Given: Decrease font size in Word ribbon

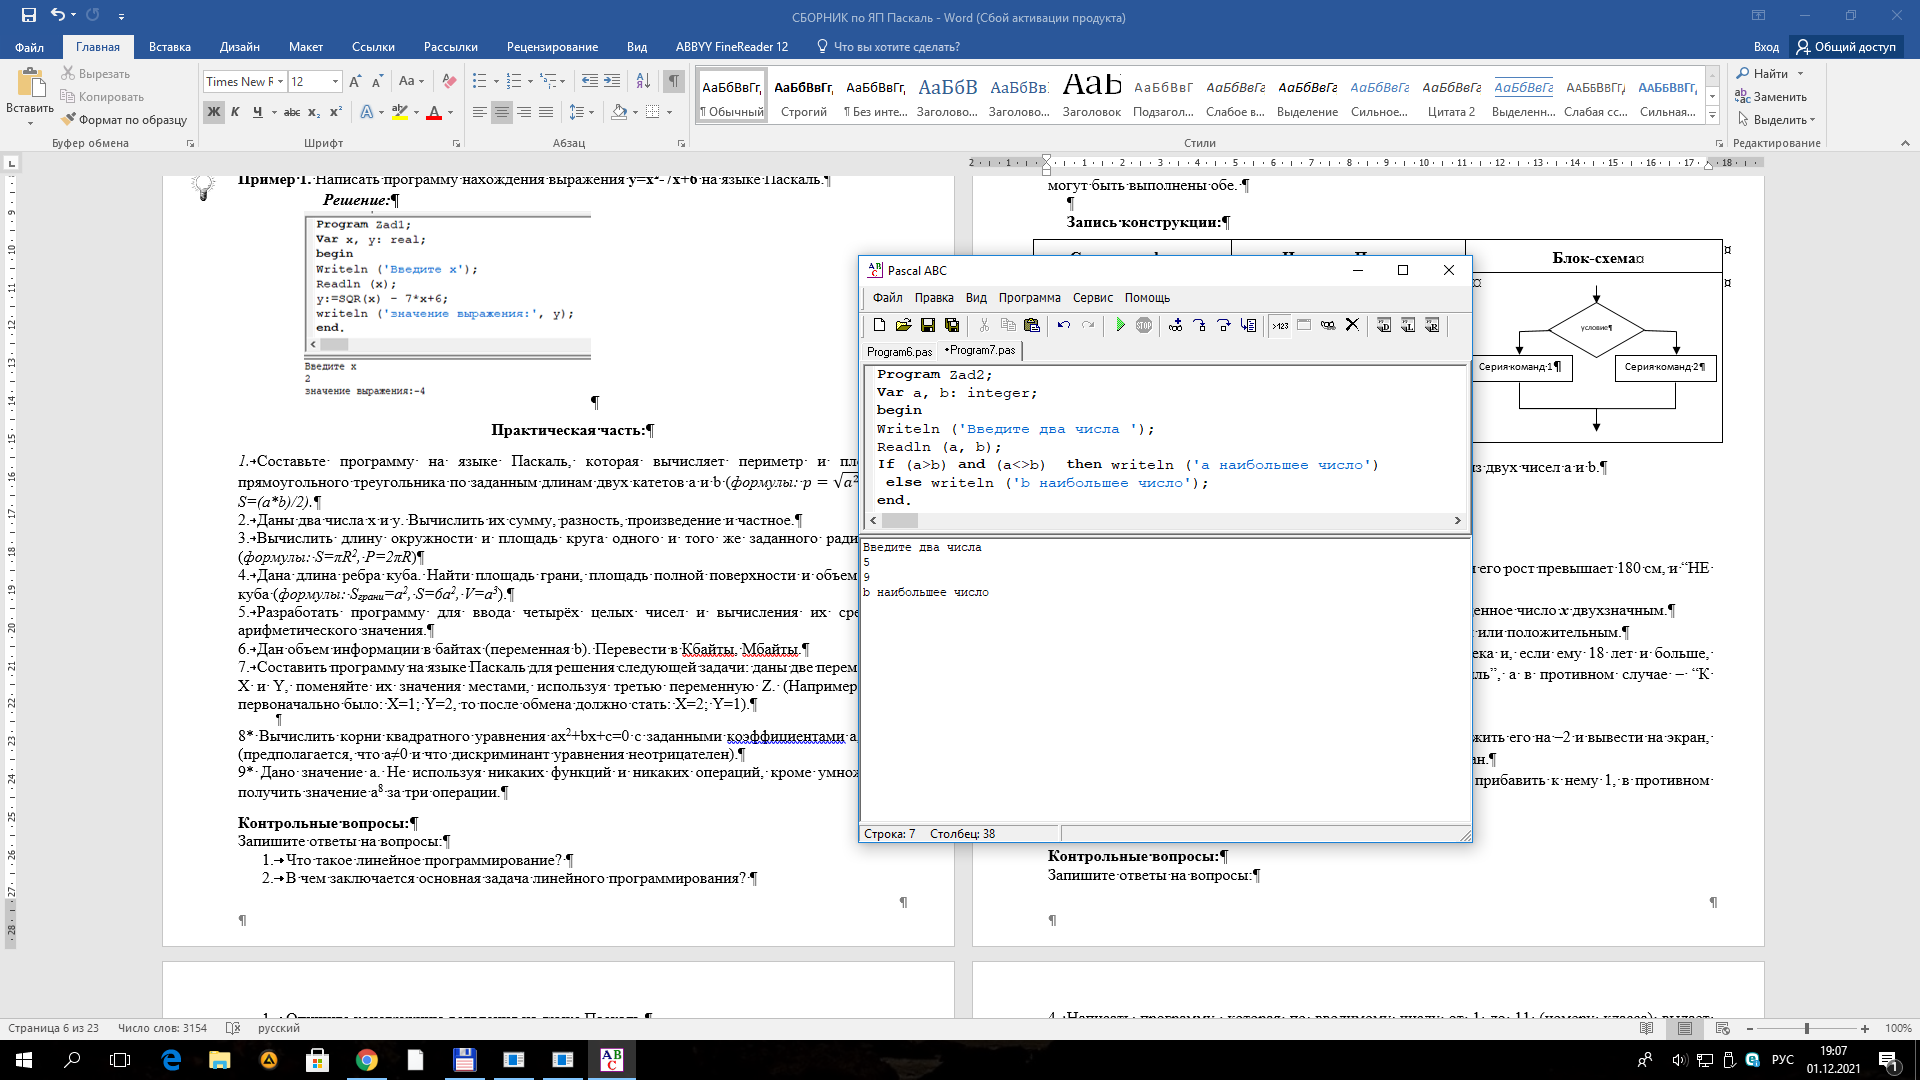Looking at the screenshot, I should point(378,81).
